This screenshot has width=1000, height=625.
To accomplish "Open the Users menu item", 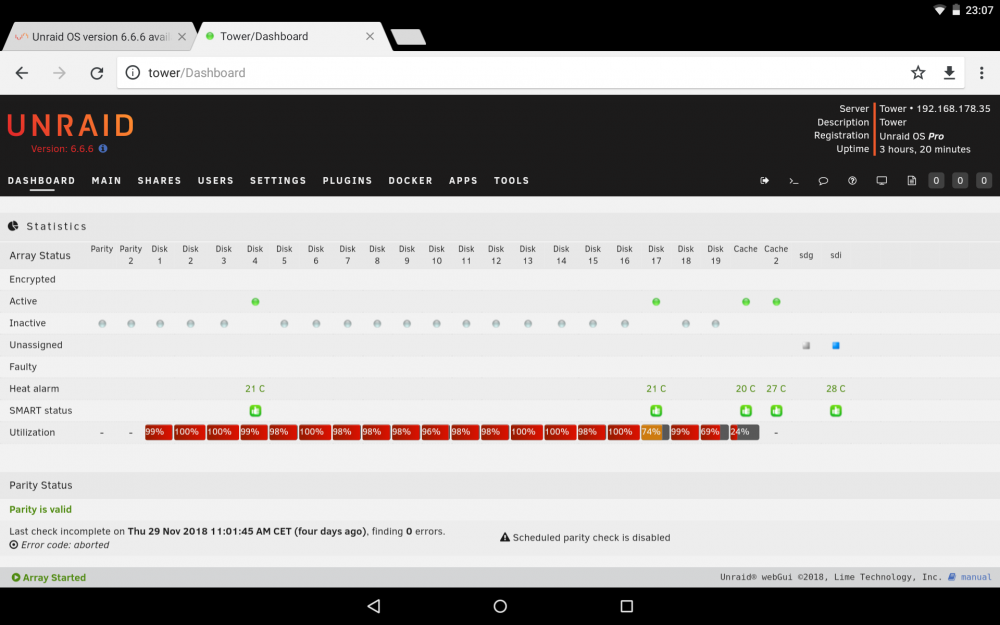I will tap(216, 180).
